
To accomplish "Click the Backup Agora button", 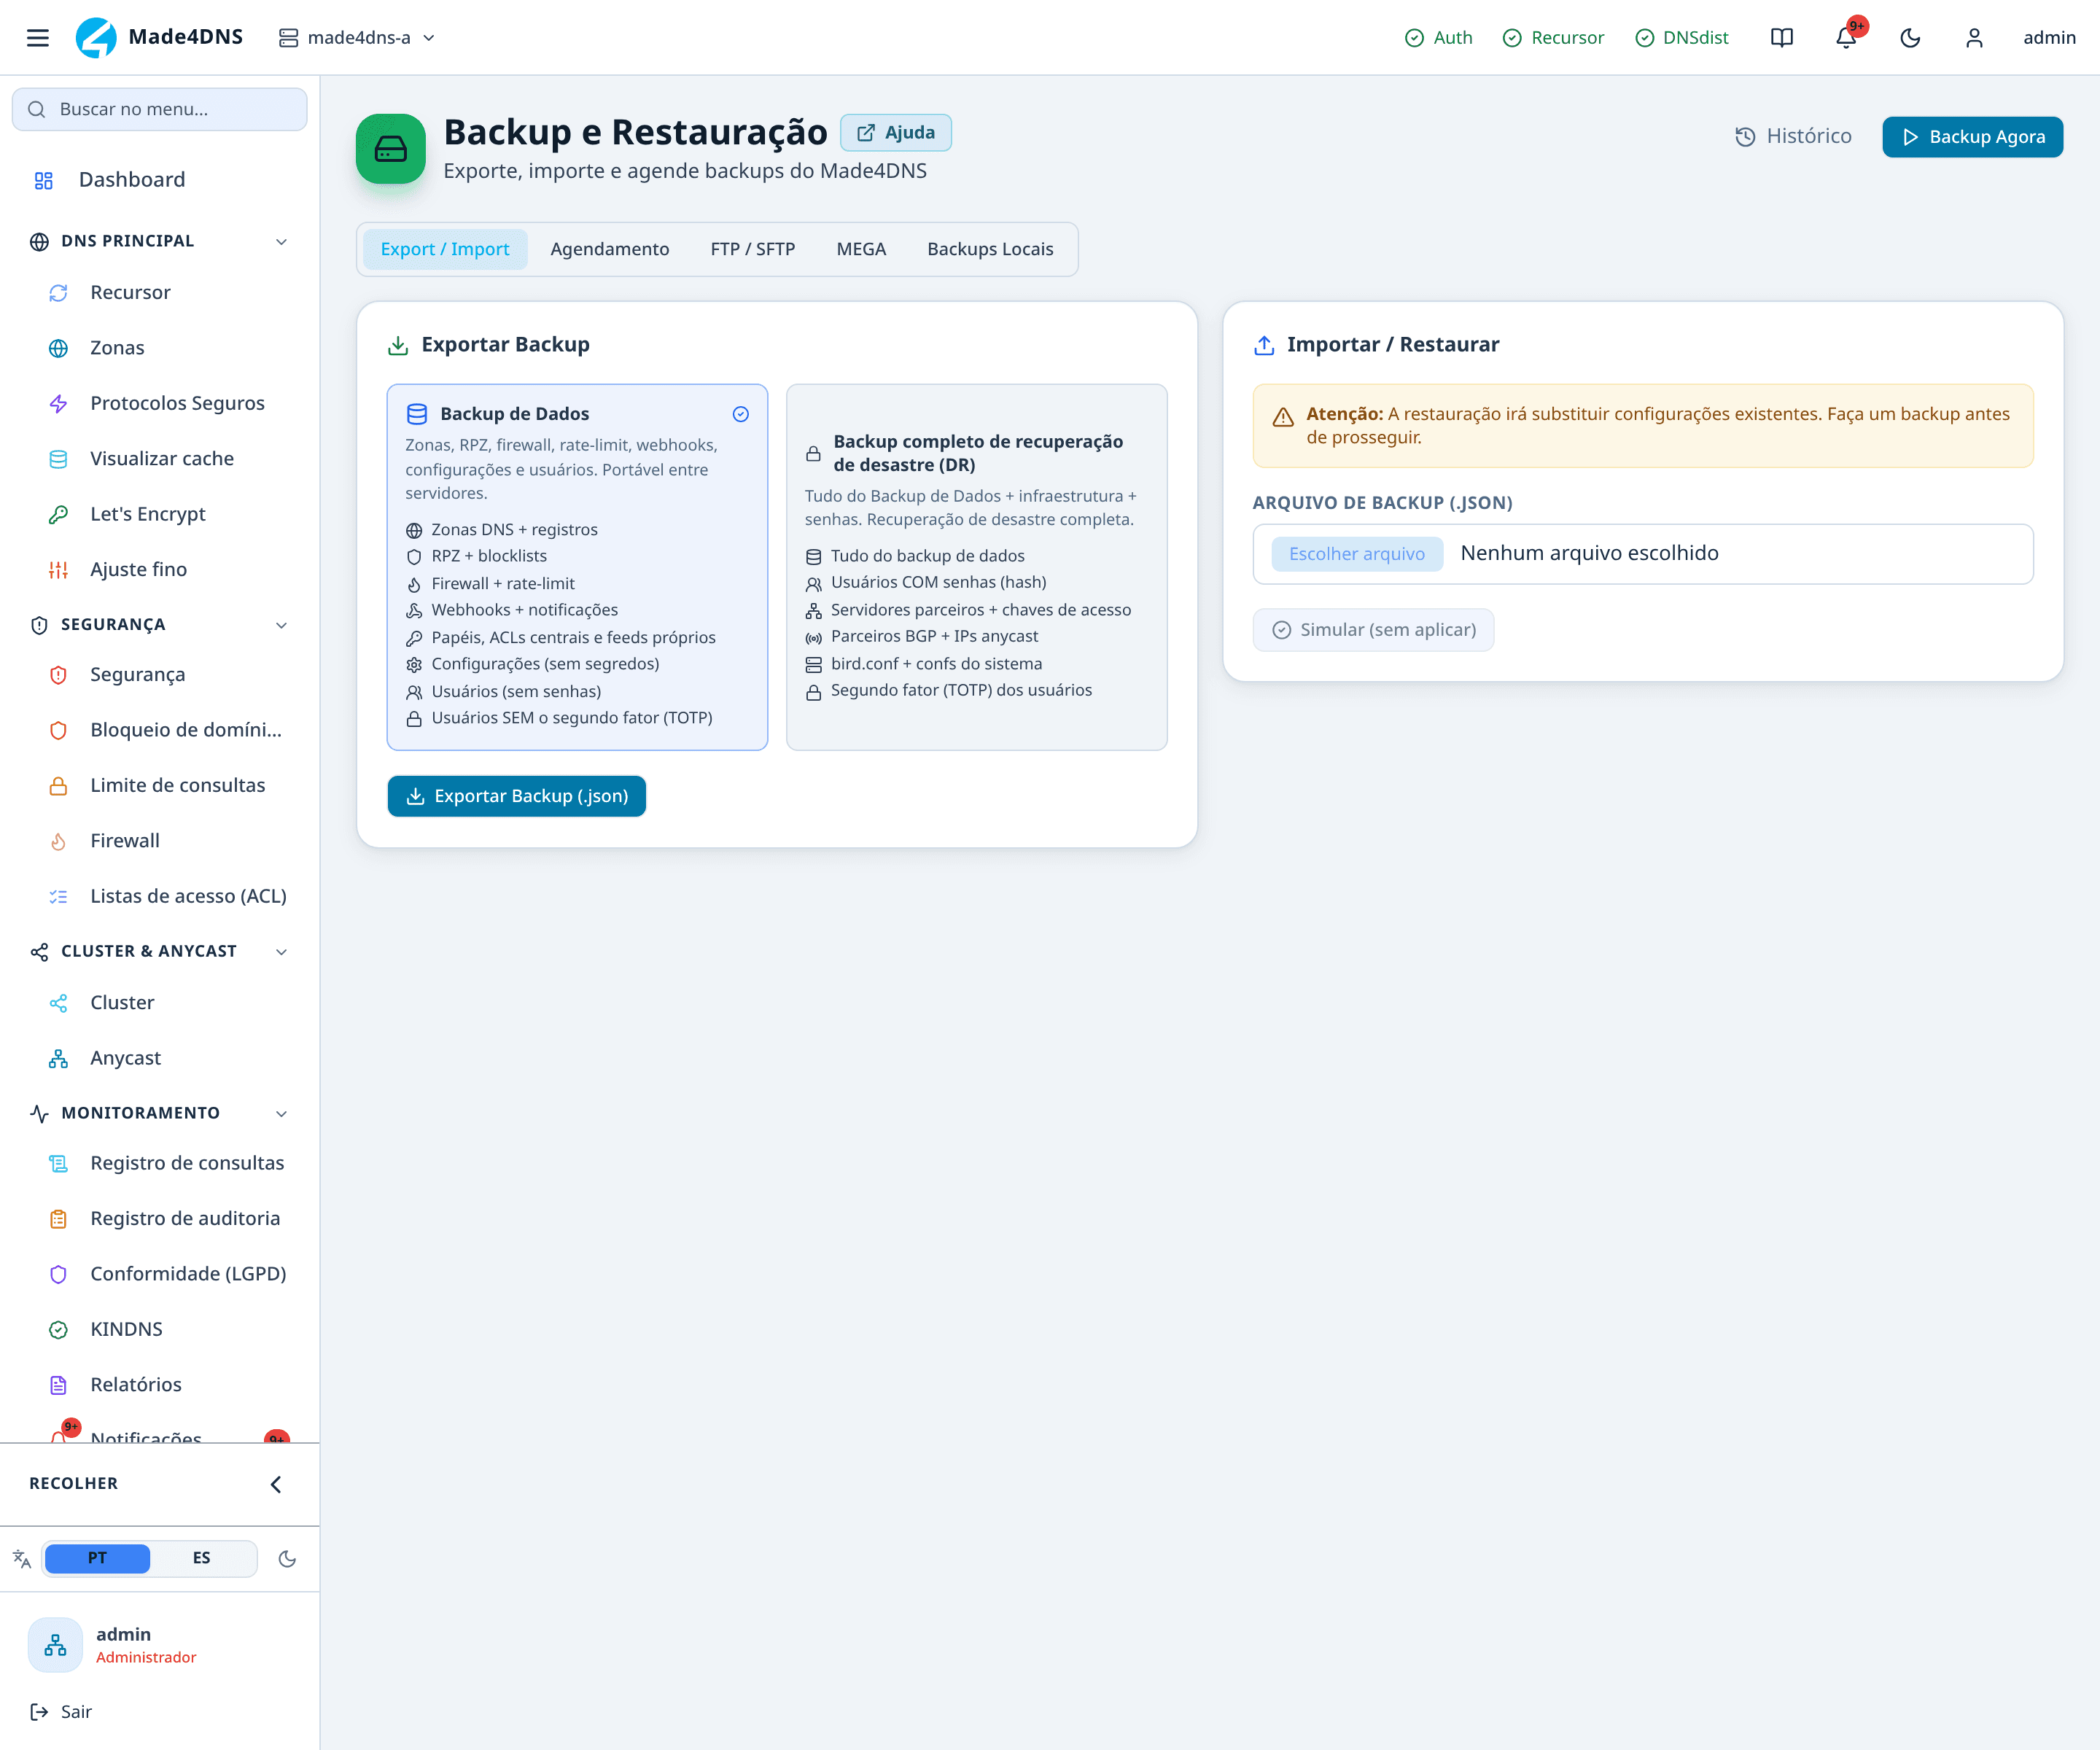I will (1972, 137).
